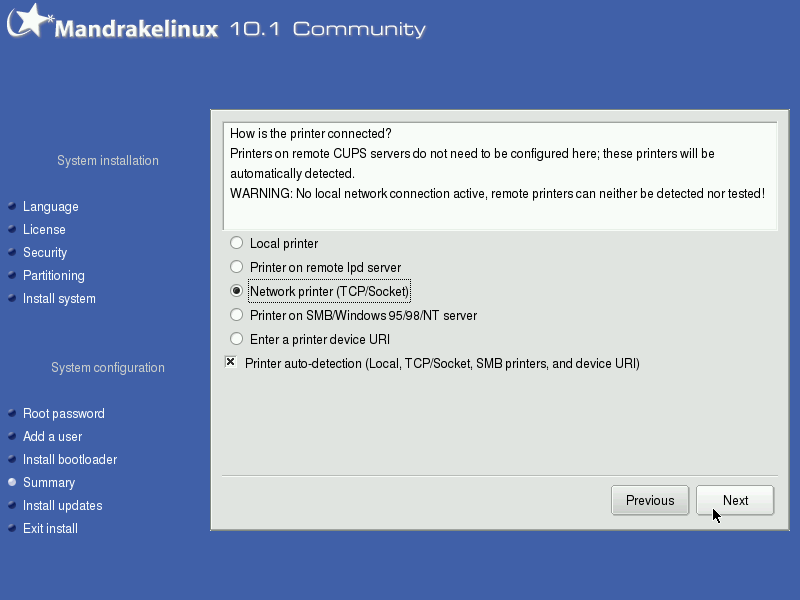
Task: Click the bullet beside Install system
Action: click(12, 298)
